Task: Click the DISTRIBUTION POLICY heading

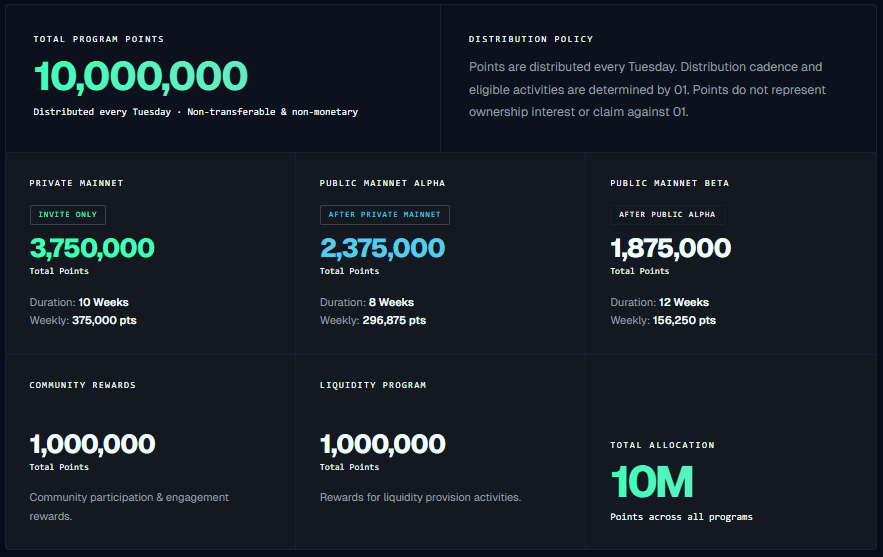Action: click(x=530, y=39)
